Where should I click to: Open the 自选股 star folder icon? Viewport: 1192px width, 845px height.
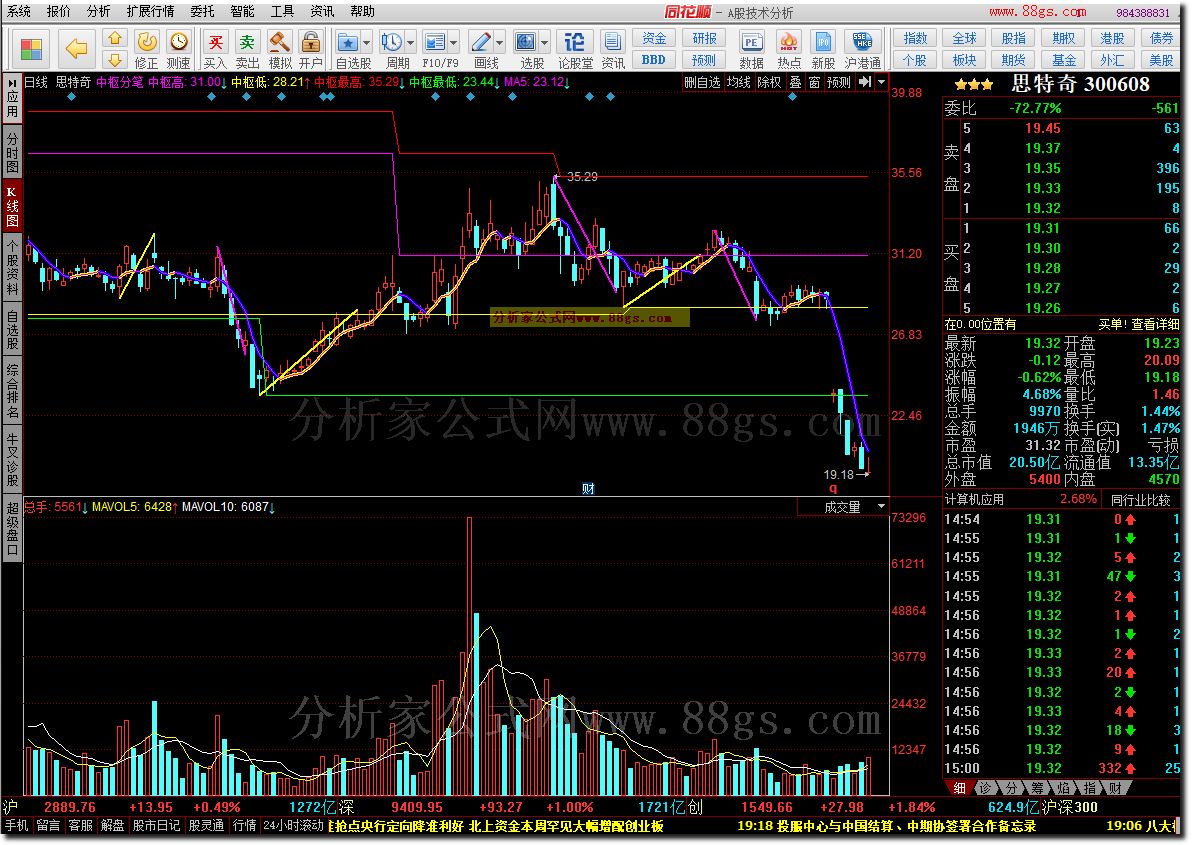tap(347, 42)
